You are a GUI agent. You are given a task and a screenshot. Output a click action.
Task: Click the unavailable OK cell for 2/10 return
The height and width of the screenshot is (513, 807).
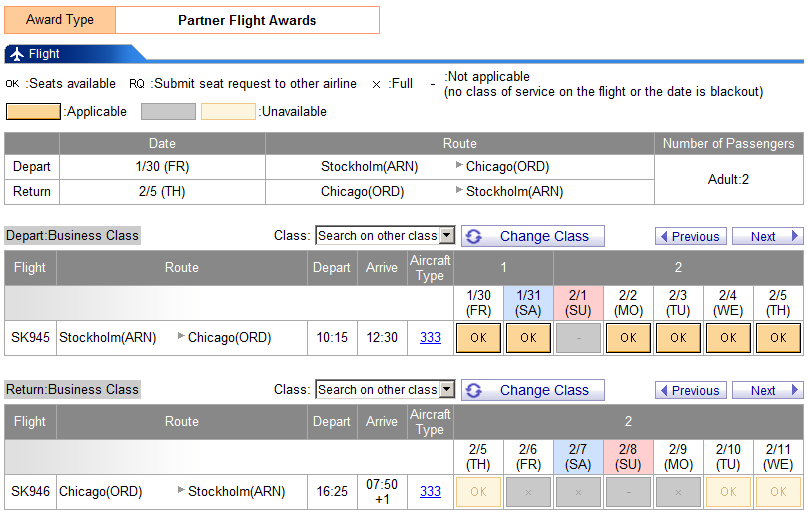(x=728, y=492)
